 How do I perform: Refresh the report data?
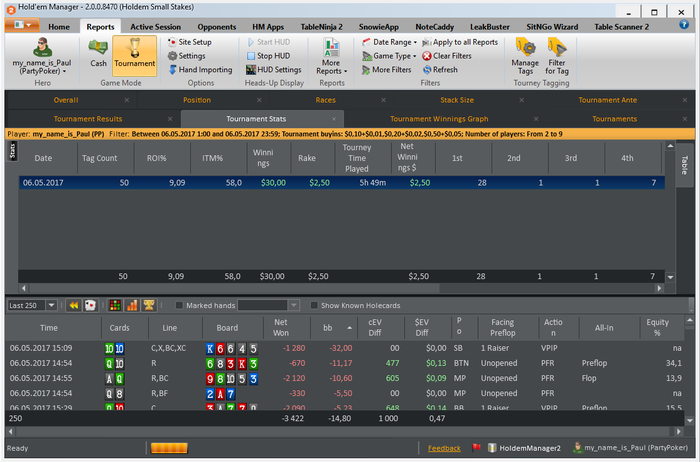click(440, 70)
